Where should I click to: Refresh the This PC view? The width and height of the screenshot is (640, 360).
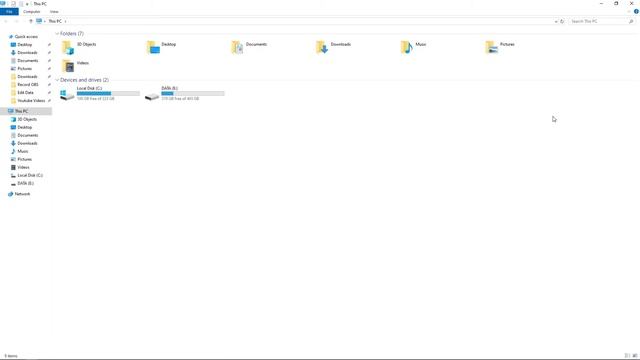[x=562, y=21]
